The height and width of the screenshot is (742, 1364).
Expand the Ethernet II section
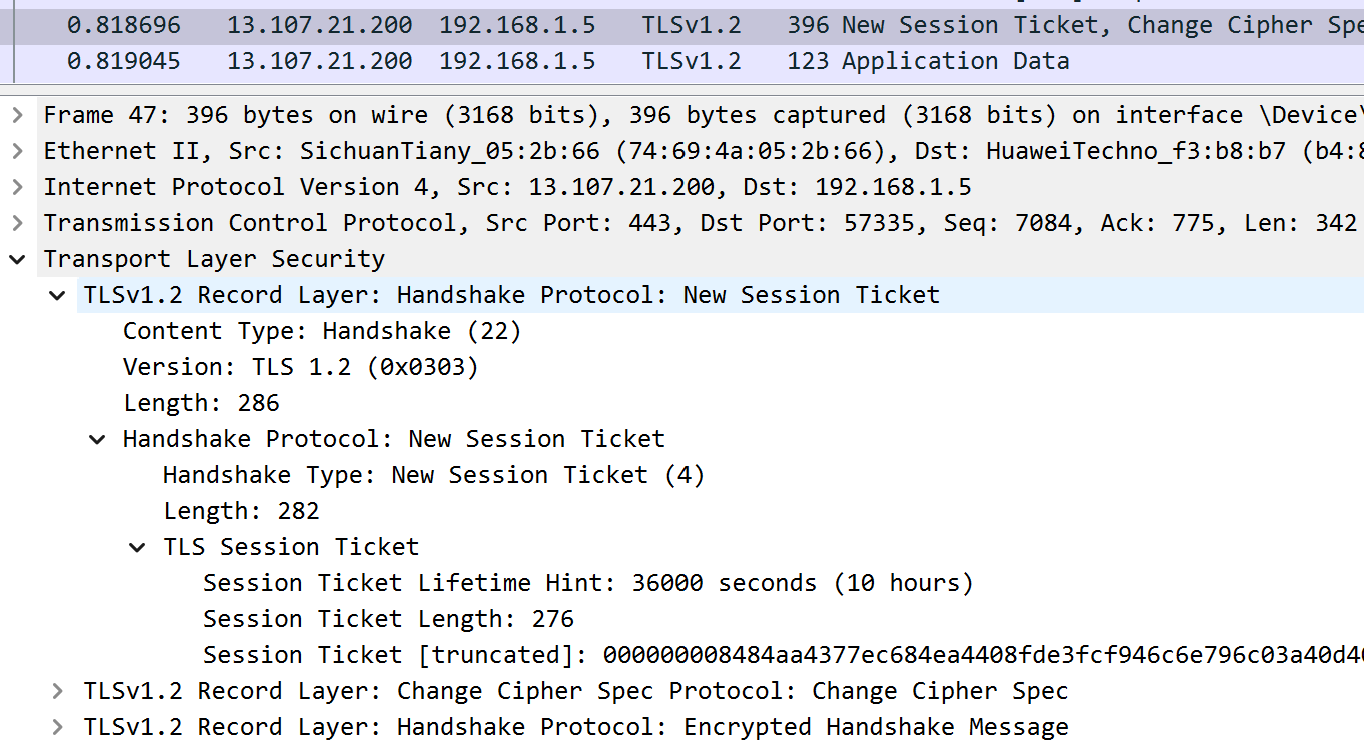pos(17,151)
